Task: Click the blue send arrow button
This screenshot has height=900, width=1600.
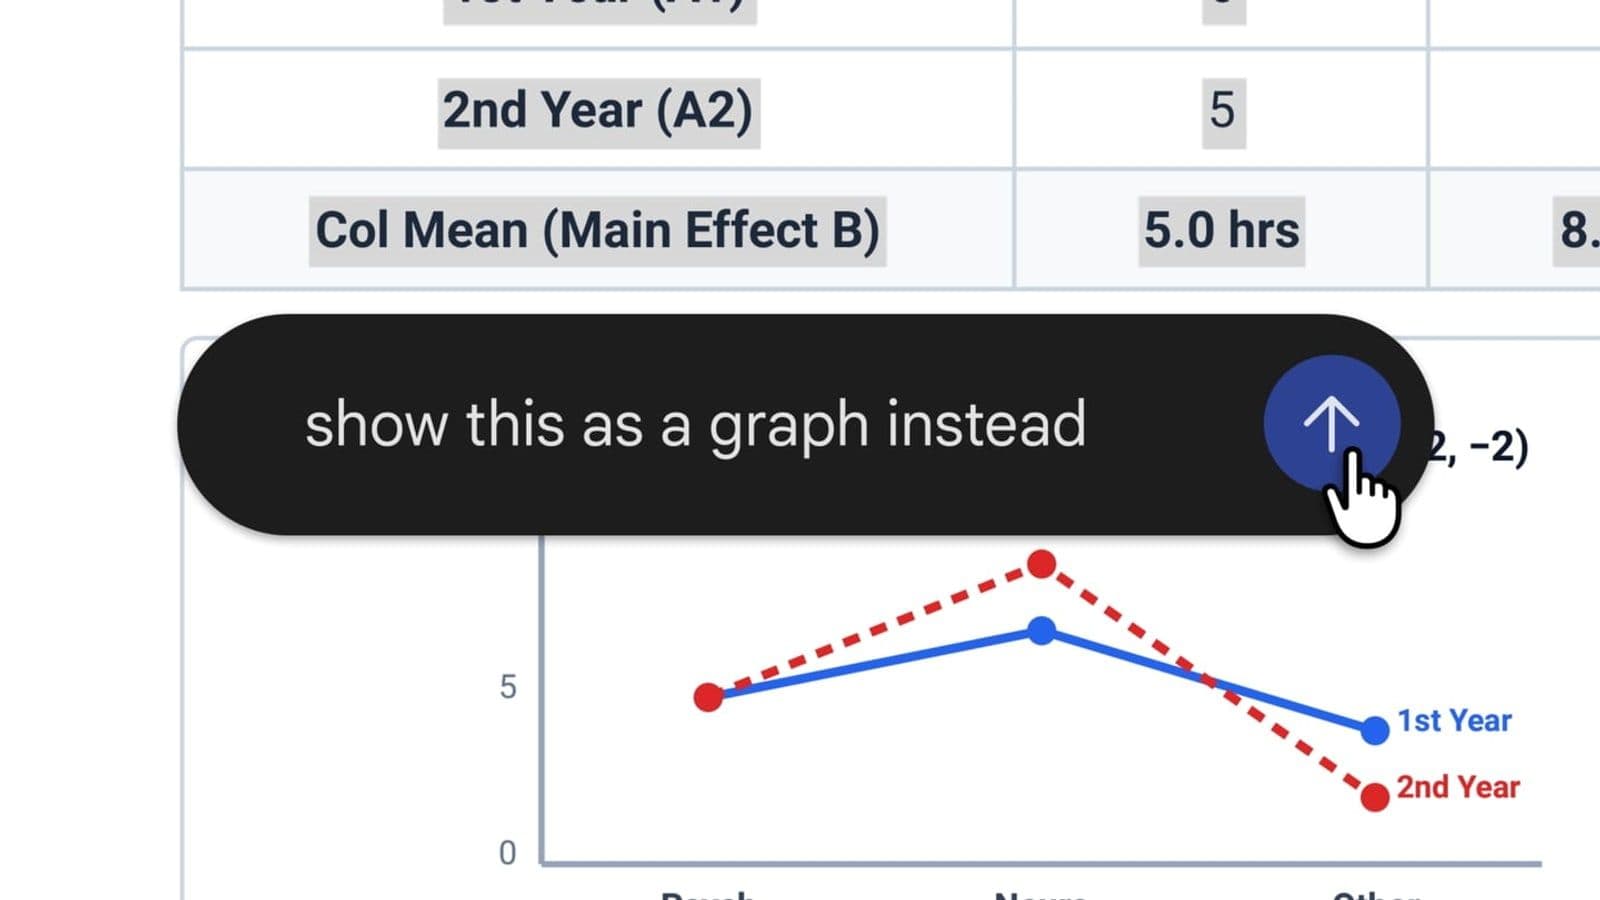Action: coord(1331,423)
